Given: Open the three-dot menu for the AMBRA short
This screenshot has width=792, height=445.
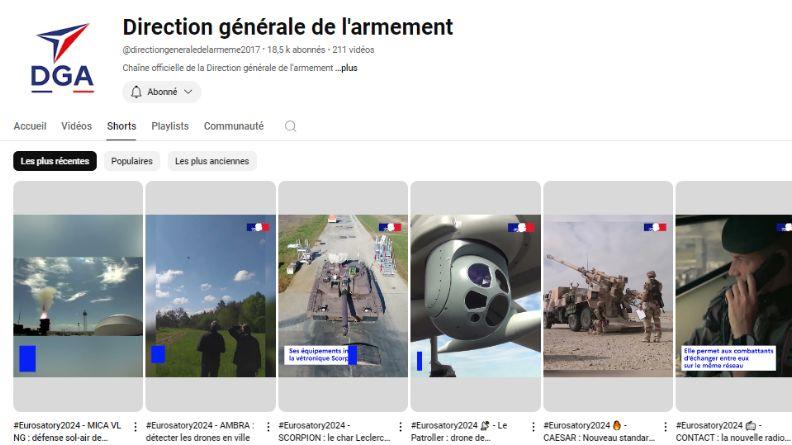Looking at the screenshot, I should tap(268, 427).
